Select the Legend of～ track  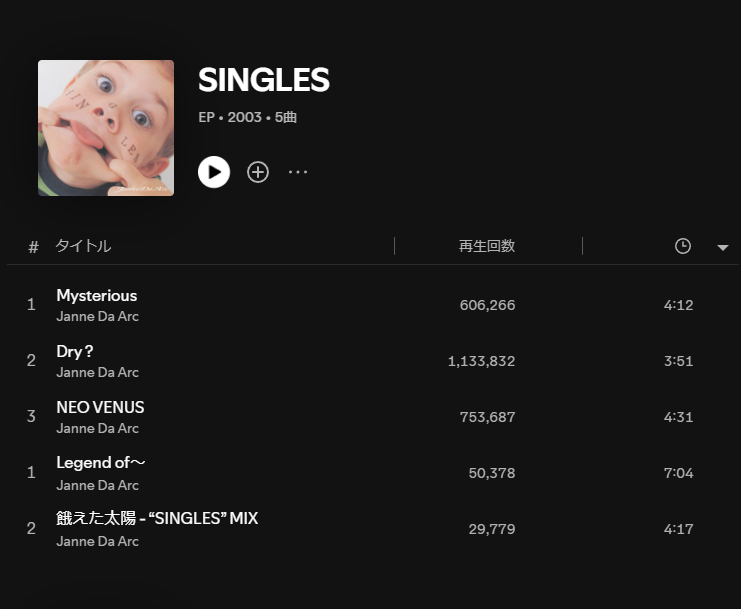[101, 463]
